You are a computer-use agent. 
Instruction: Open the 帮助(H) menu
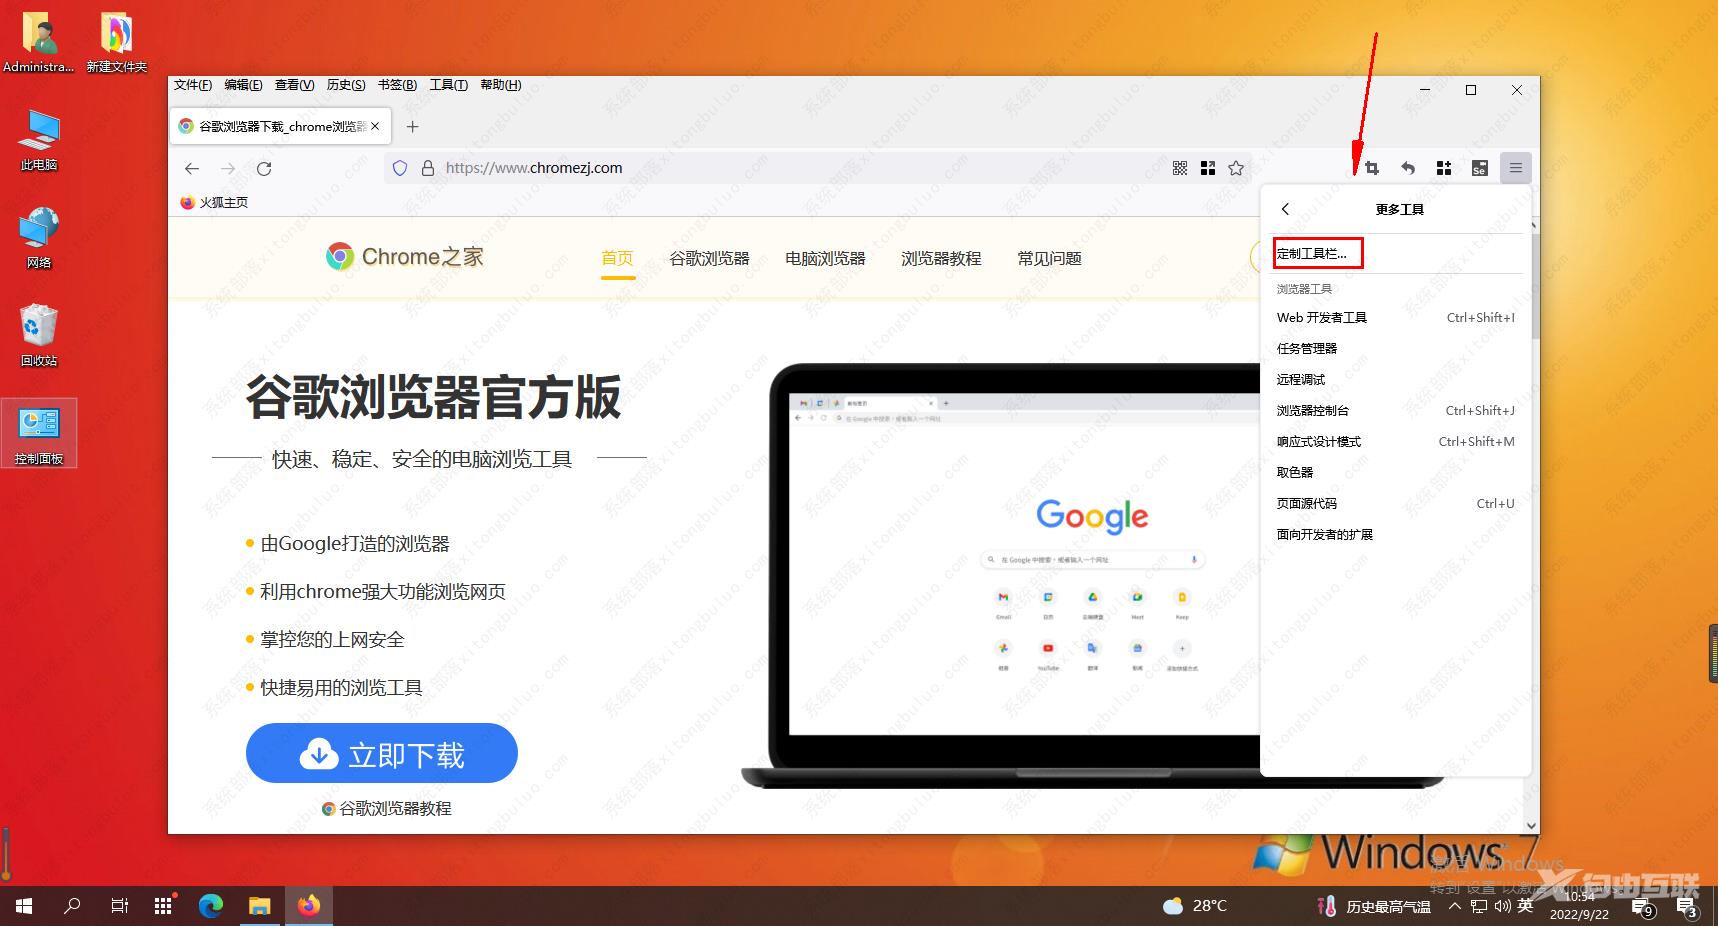point(501,85)
